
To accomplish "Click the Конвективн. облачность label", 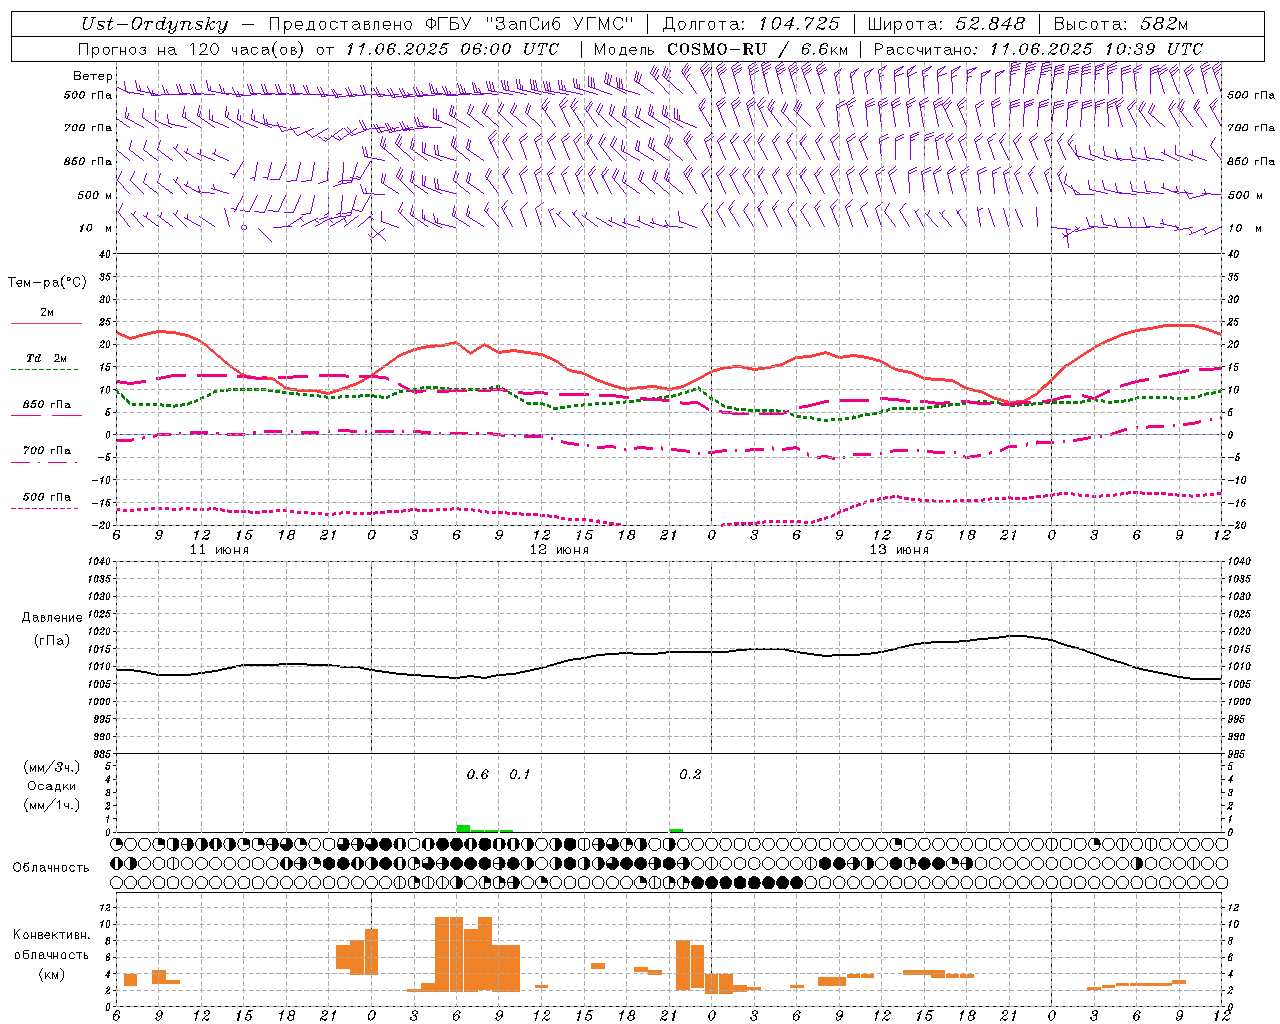I will [51, 945].
